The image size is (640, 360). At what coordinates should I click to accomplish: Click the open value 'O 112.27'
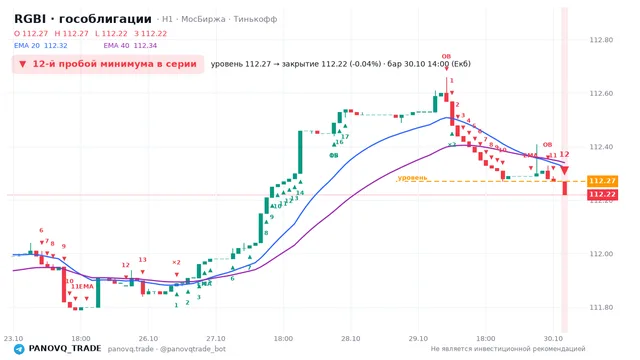[x=31, y=33]
